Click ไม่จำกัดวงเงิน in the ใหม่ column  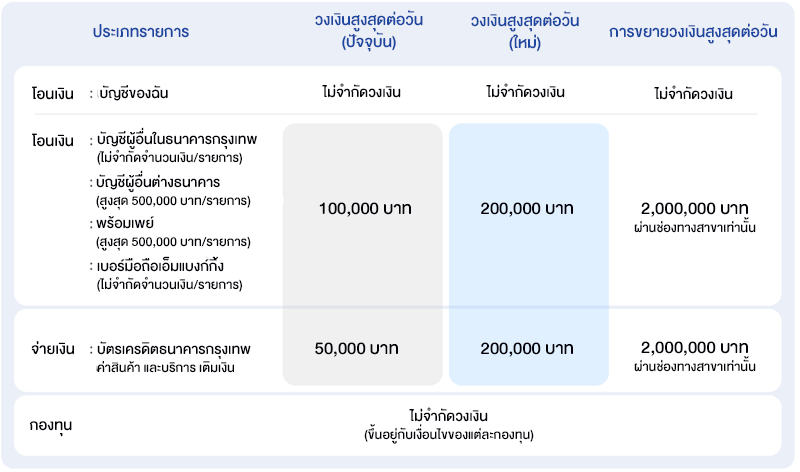click(x=526, y=93)
